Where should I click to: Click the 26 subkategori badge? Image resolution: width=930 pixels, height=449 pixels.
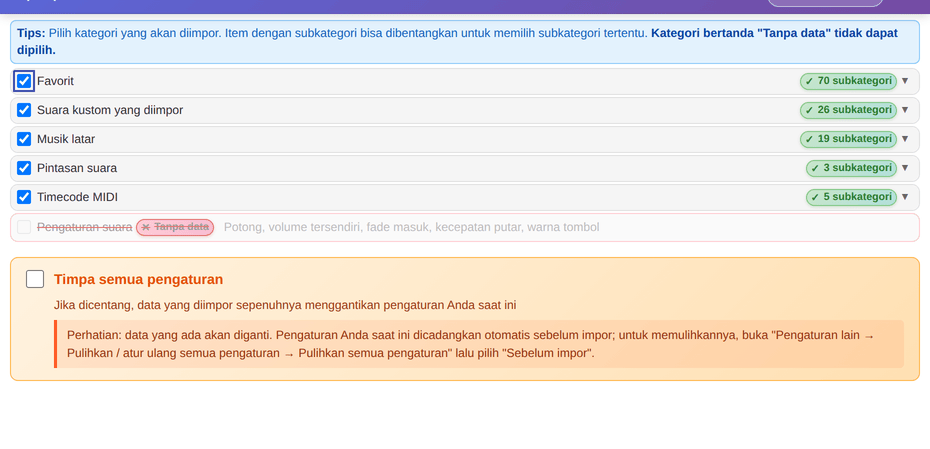click(x=848, y=110)
